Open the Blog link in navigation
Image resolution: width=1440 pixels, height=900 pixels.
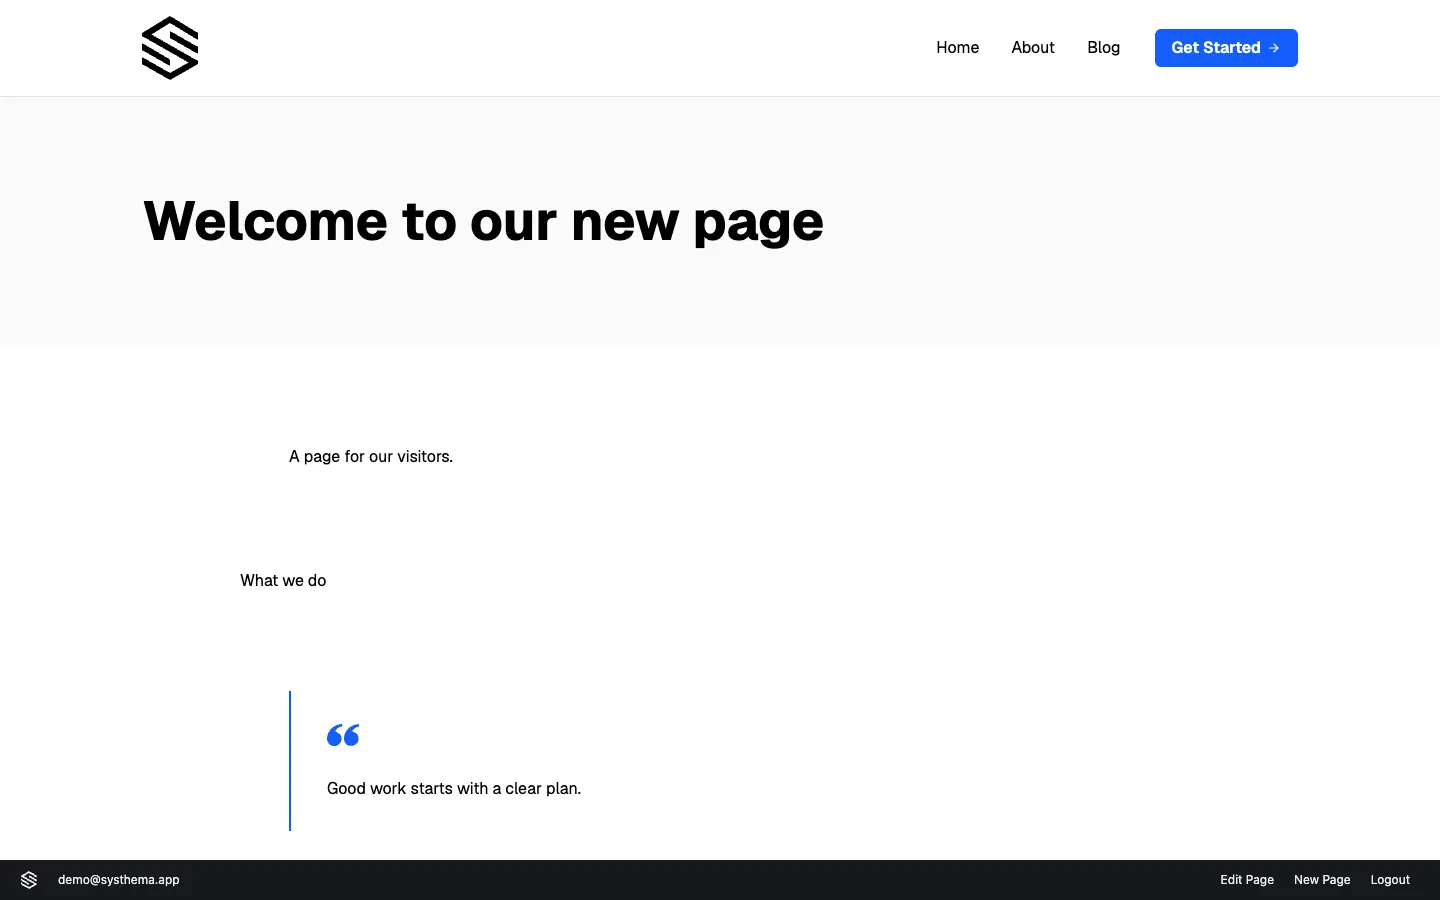(1103, 48)
